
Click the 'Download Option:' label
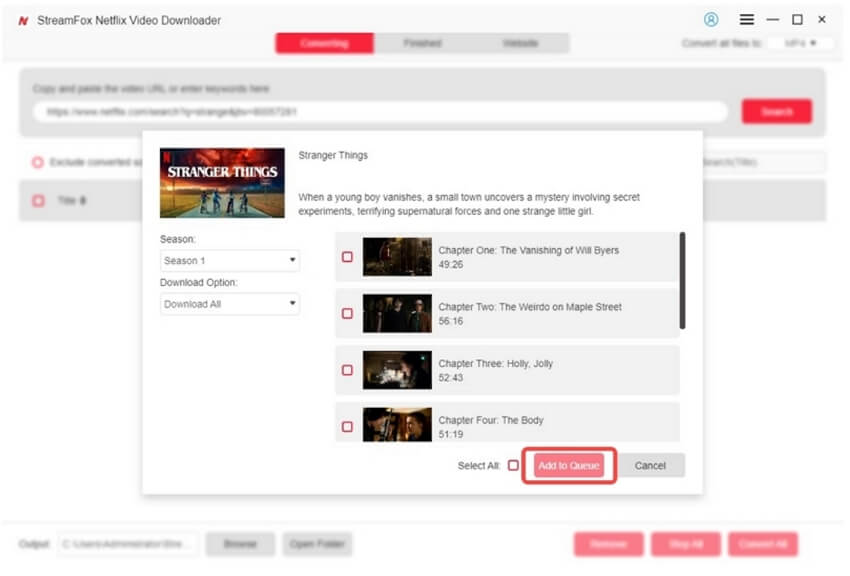pos(198,282)
